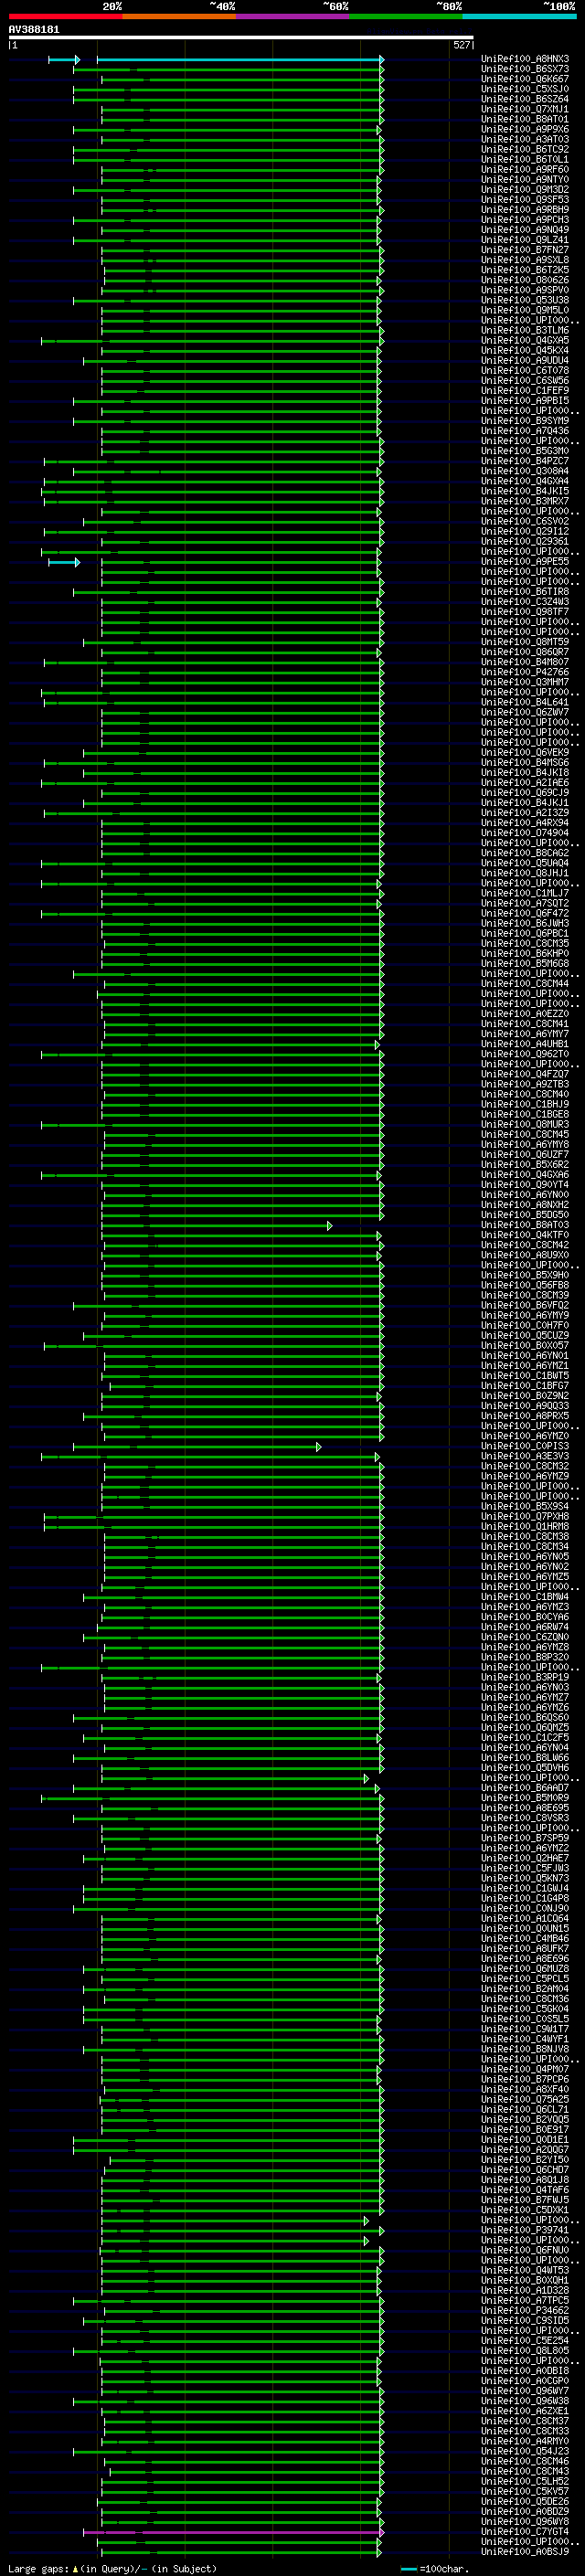Click the =100char. scale legend
The height and width of the screenshot is (2576, 585).
(x=436, y=2569)
